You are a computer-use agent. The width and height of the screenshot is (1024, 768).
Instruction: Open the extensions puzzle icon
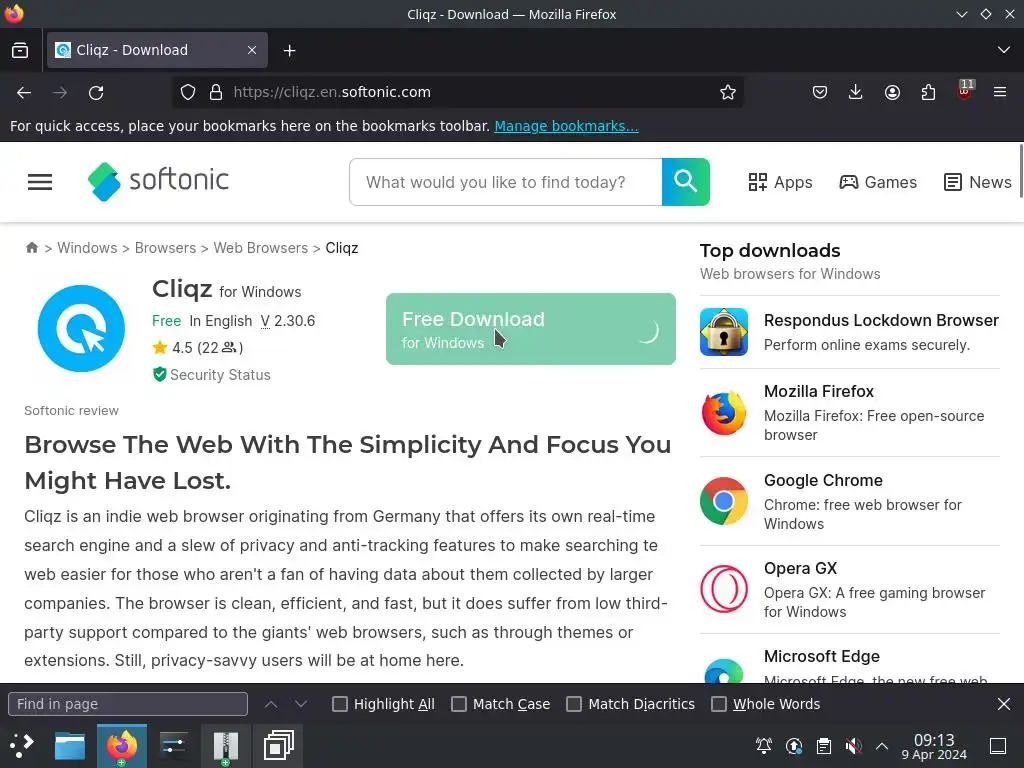[928, 93]
